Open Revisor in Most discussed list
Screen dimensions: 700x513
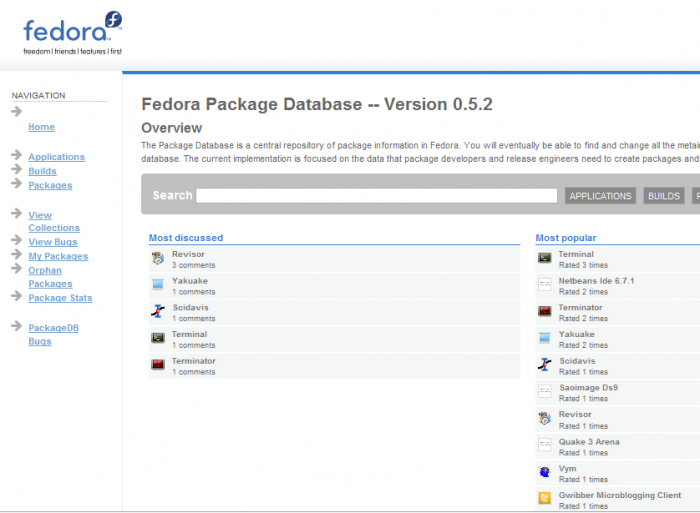pyautogui.click(x=188, y=254)
